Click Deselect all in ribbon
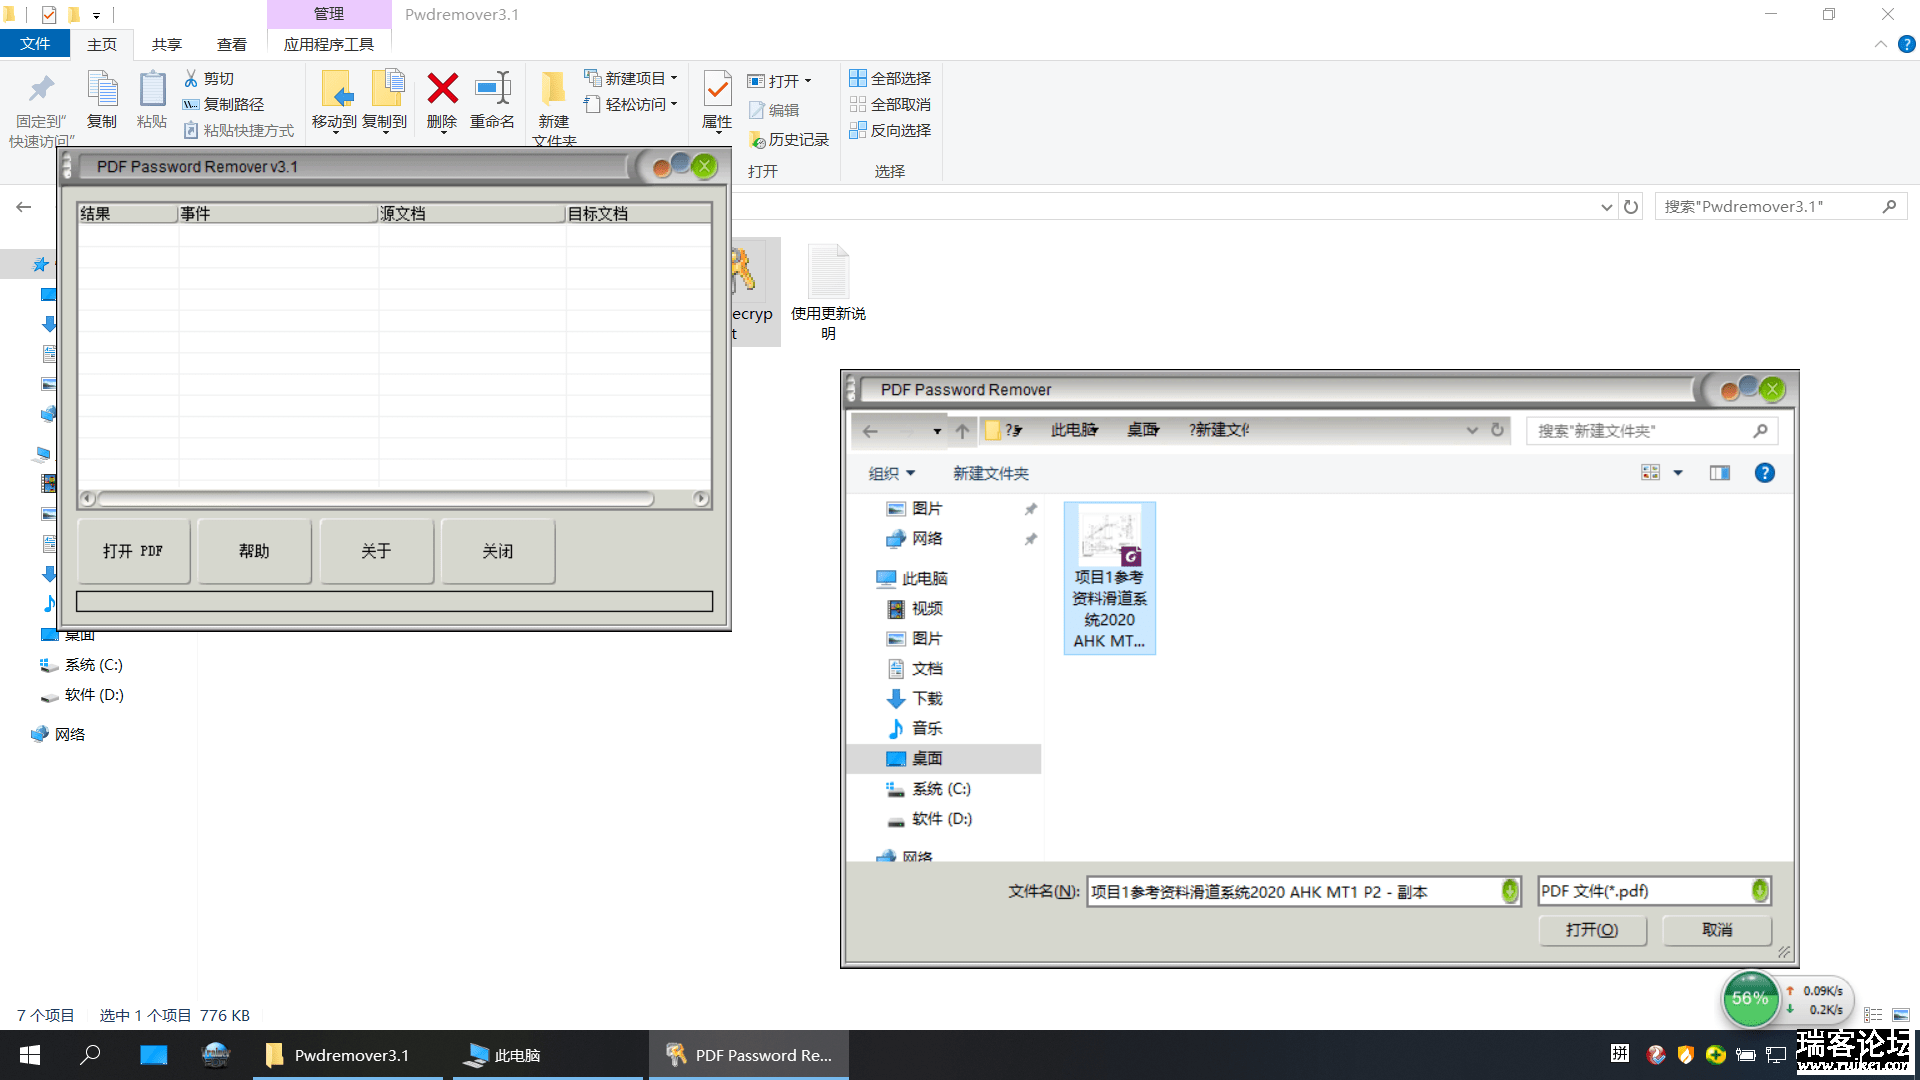The image size is (1920, 1080). click(890, 104)
